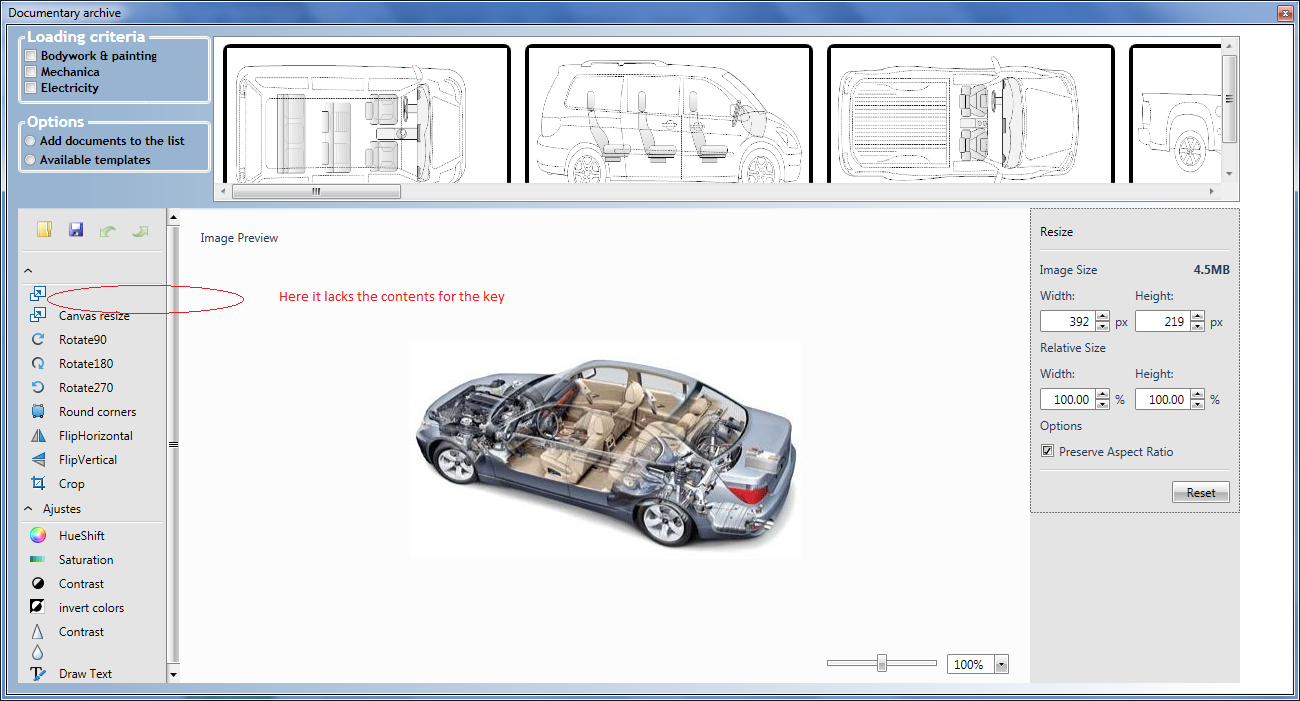Image resolution: width=1300 pixels, height=701 pixels.
Task: Click the relative Width percent field
Action: tap(1068, 400)
